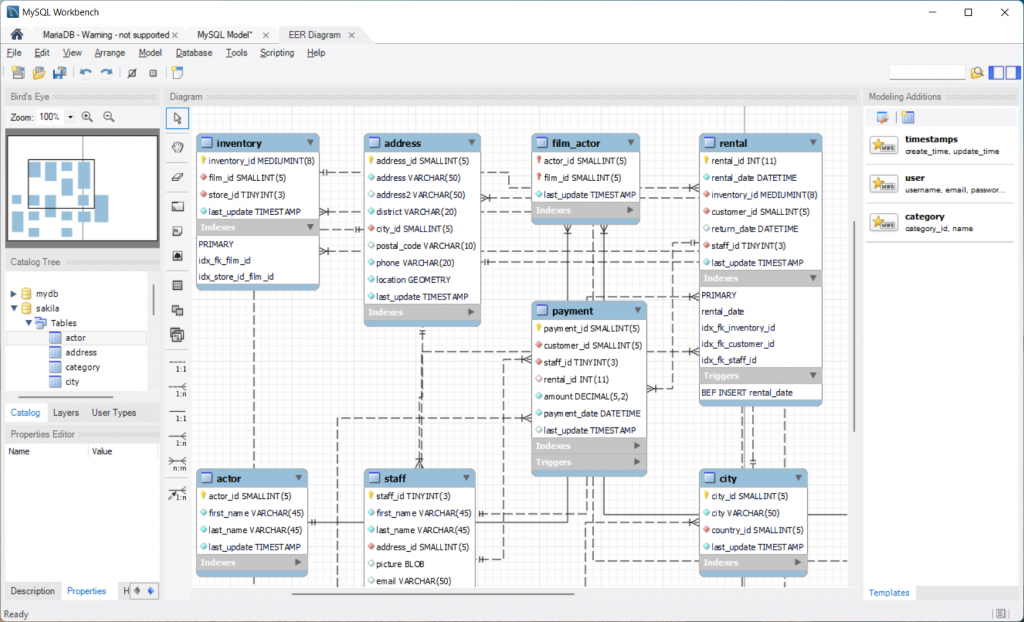Open the Database menu
This screenshot has height=622, width=1024.
click(194, 53)
